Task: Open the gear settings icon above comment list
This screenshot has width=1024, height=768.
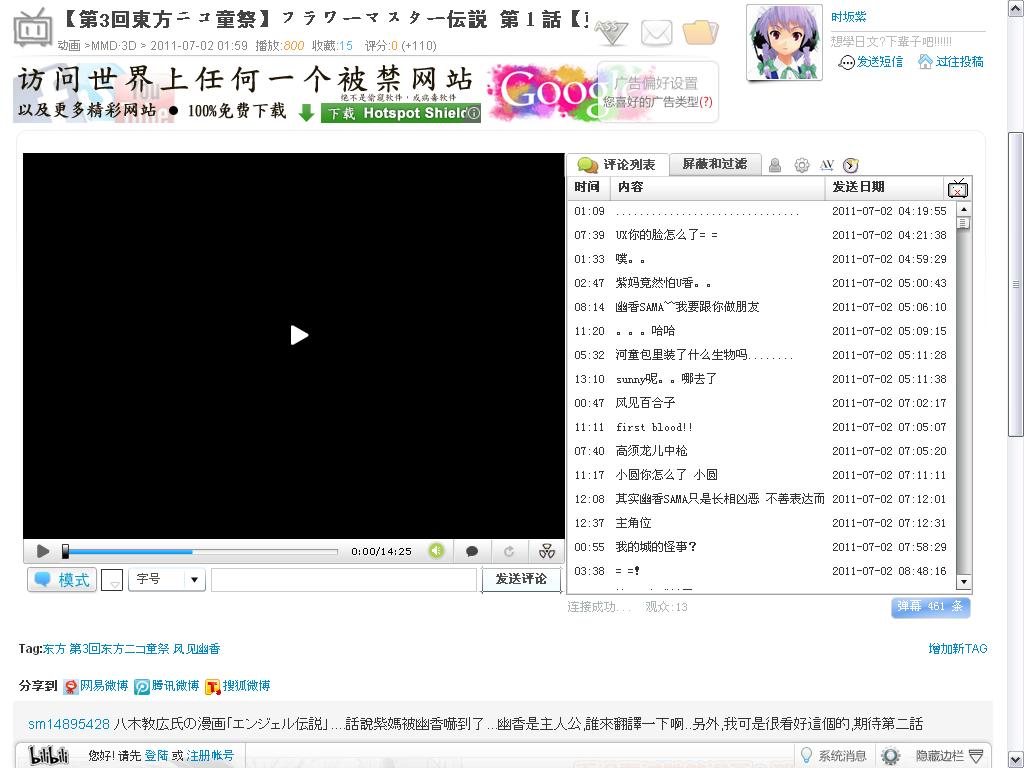Action: (x=801, y=165)
